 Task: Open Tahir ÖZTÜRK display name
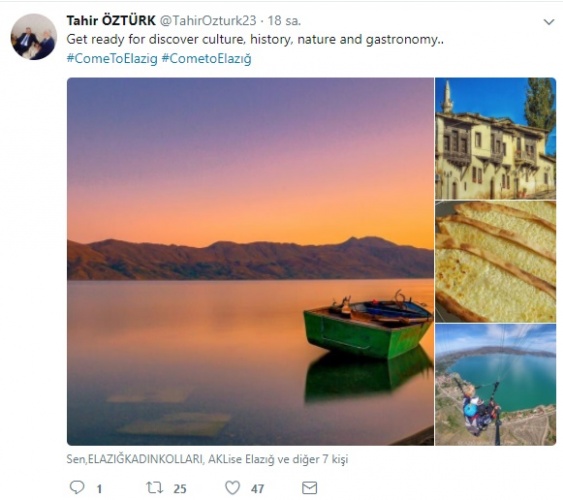click(111, 20)
